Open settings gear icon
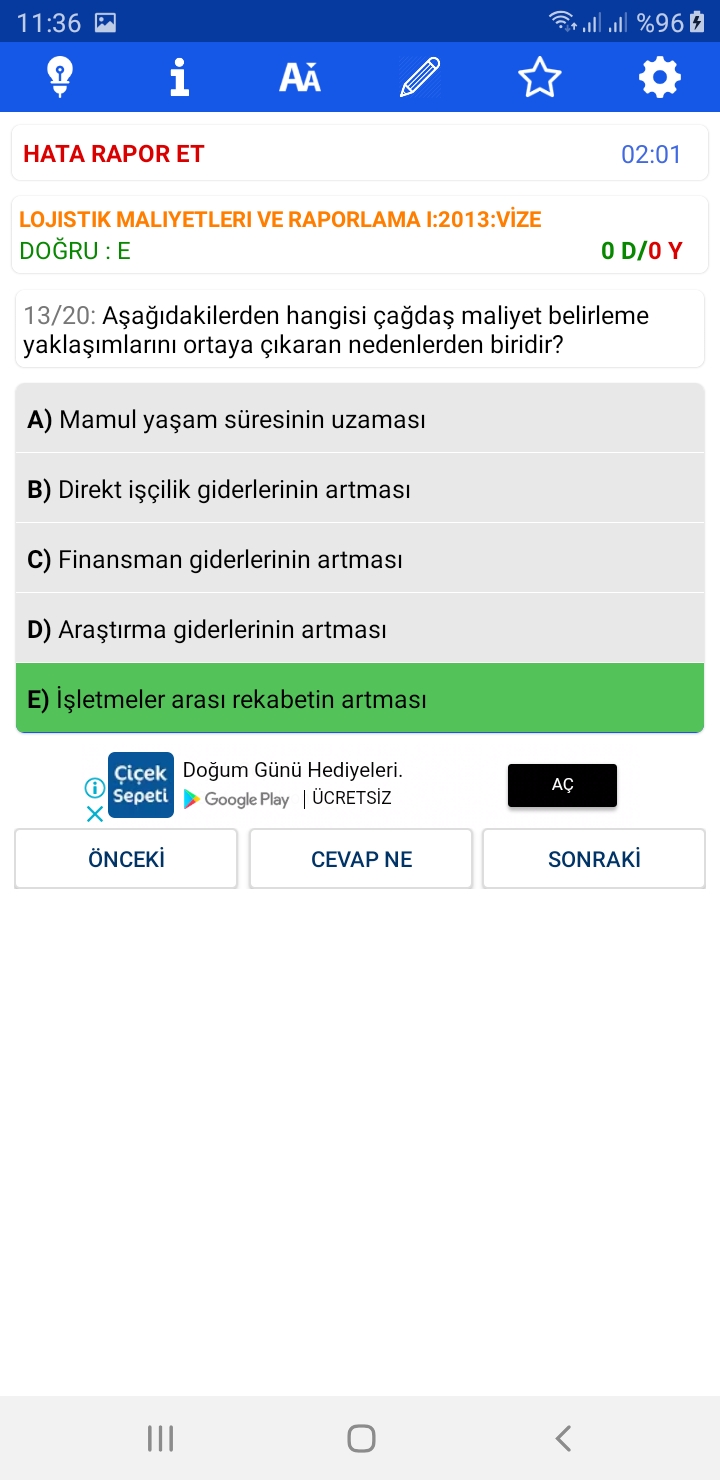The height and width of the screenshot is (1480, 720). (x=660, y=77)
